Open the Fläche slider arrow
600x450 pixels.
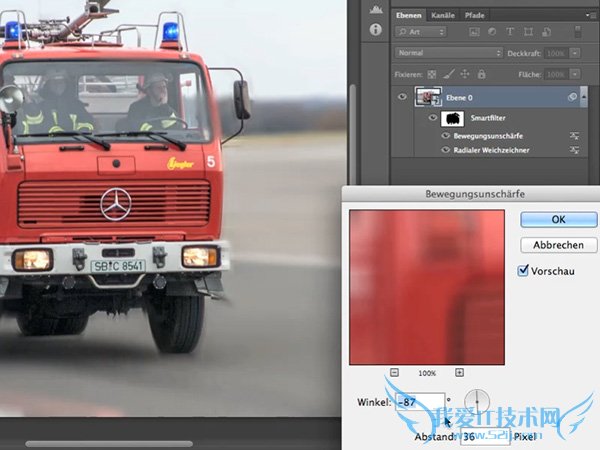click(575, 74)
